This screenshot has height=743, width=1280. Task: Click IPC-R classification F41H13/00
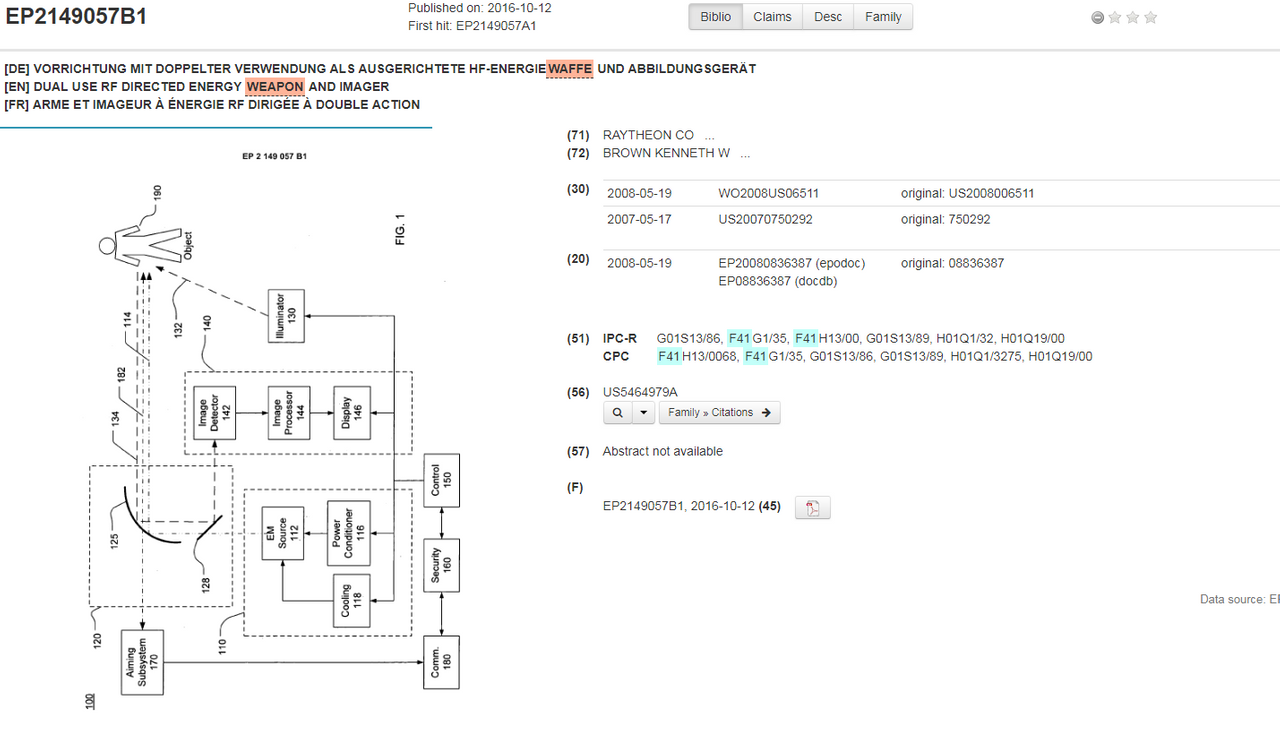827,338
